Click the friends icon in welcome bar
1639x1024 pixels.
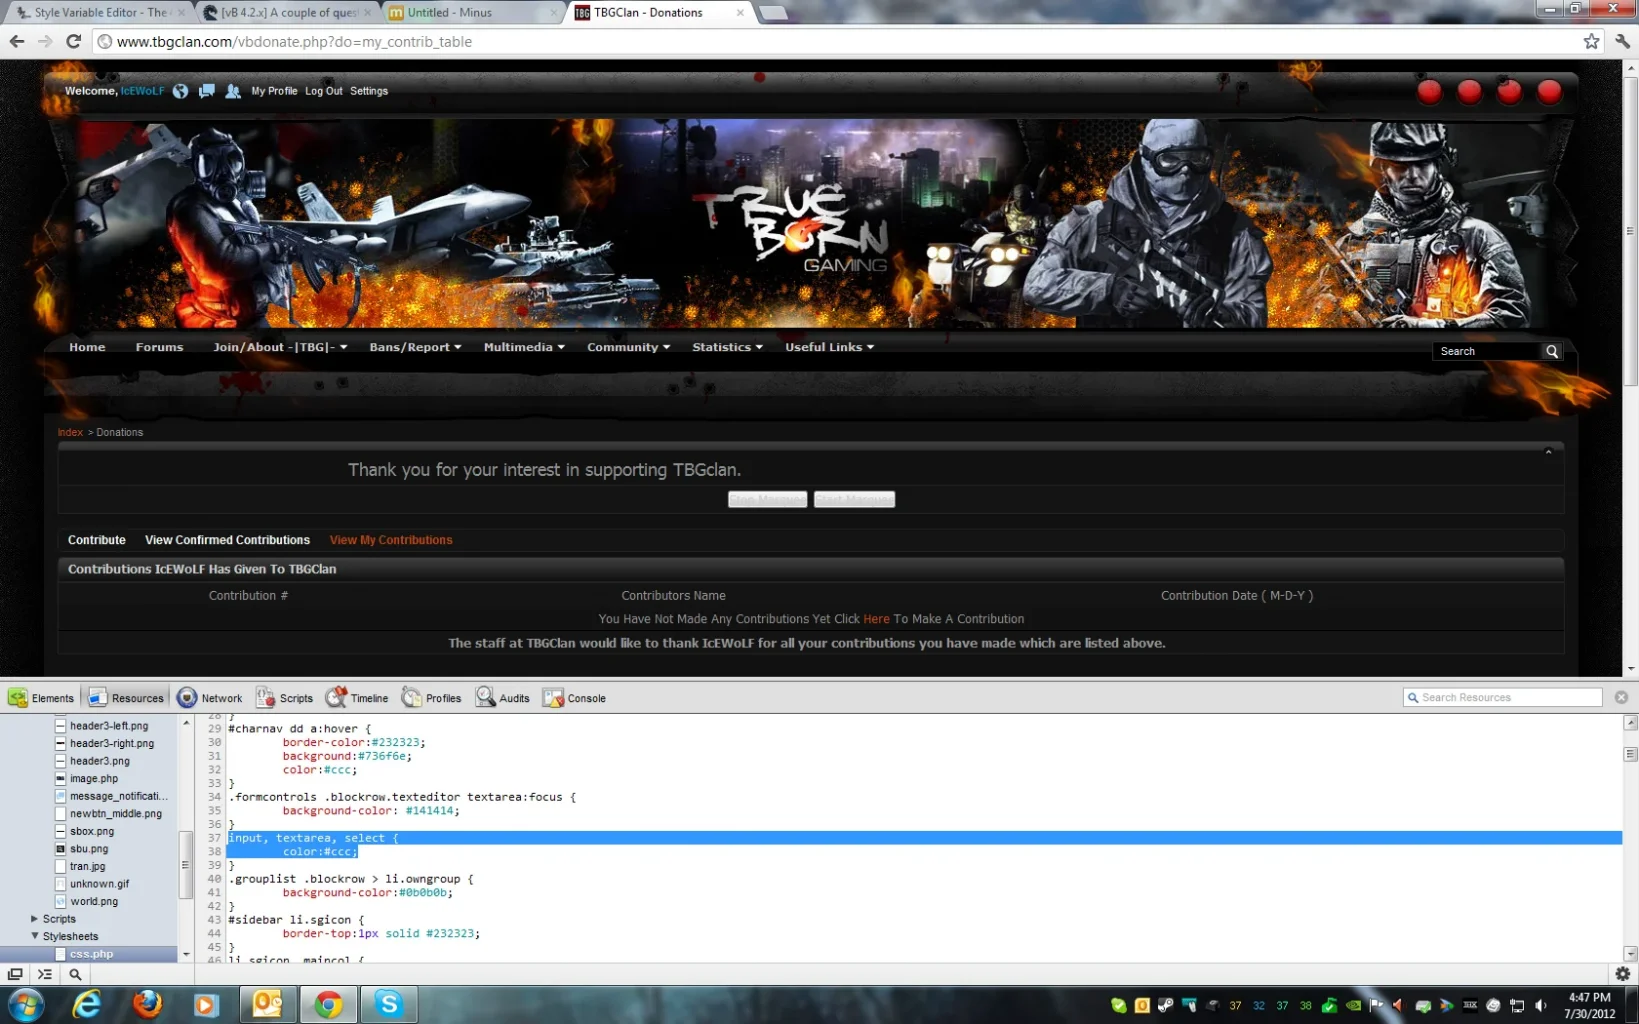click(233, 91)
